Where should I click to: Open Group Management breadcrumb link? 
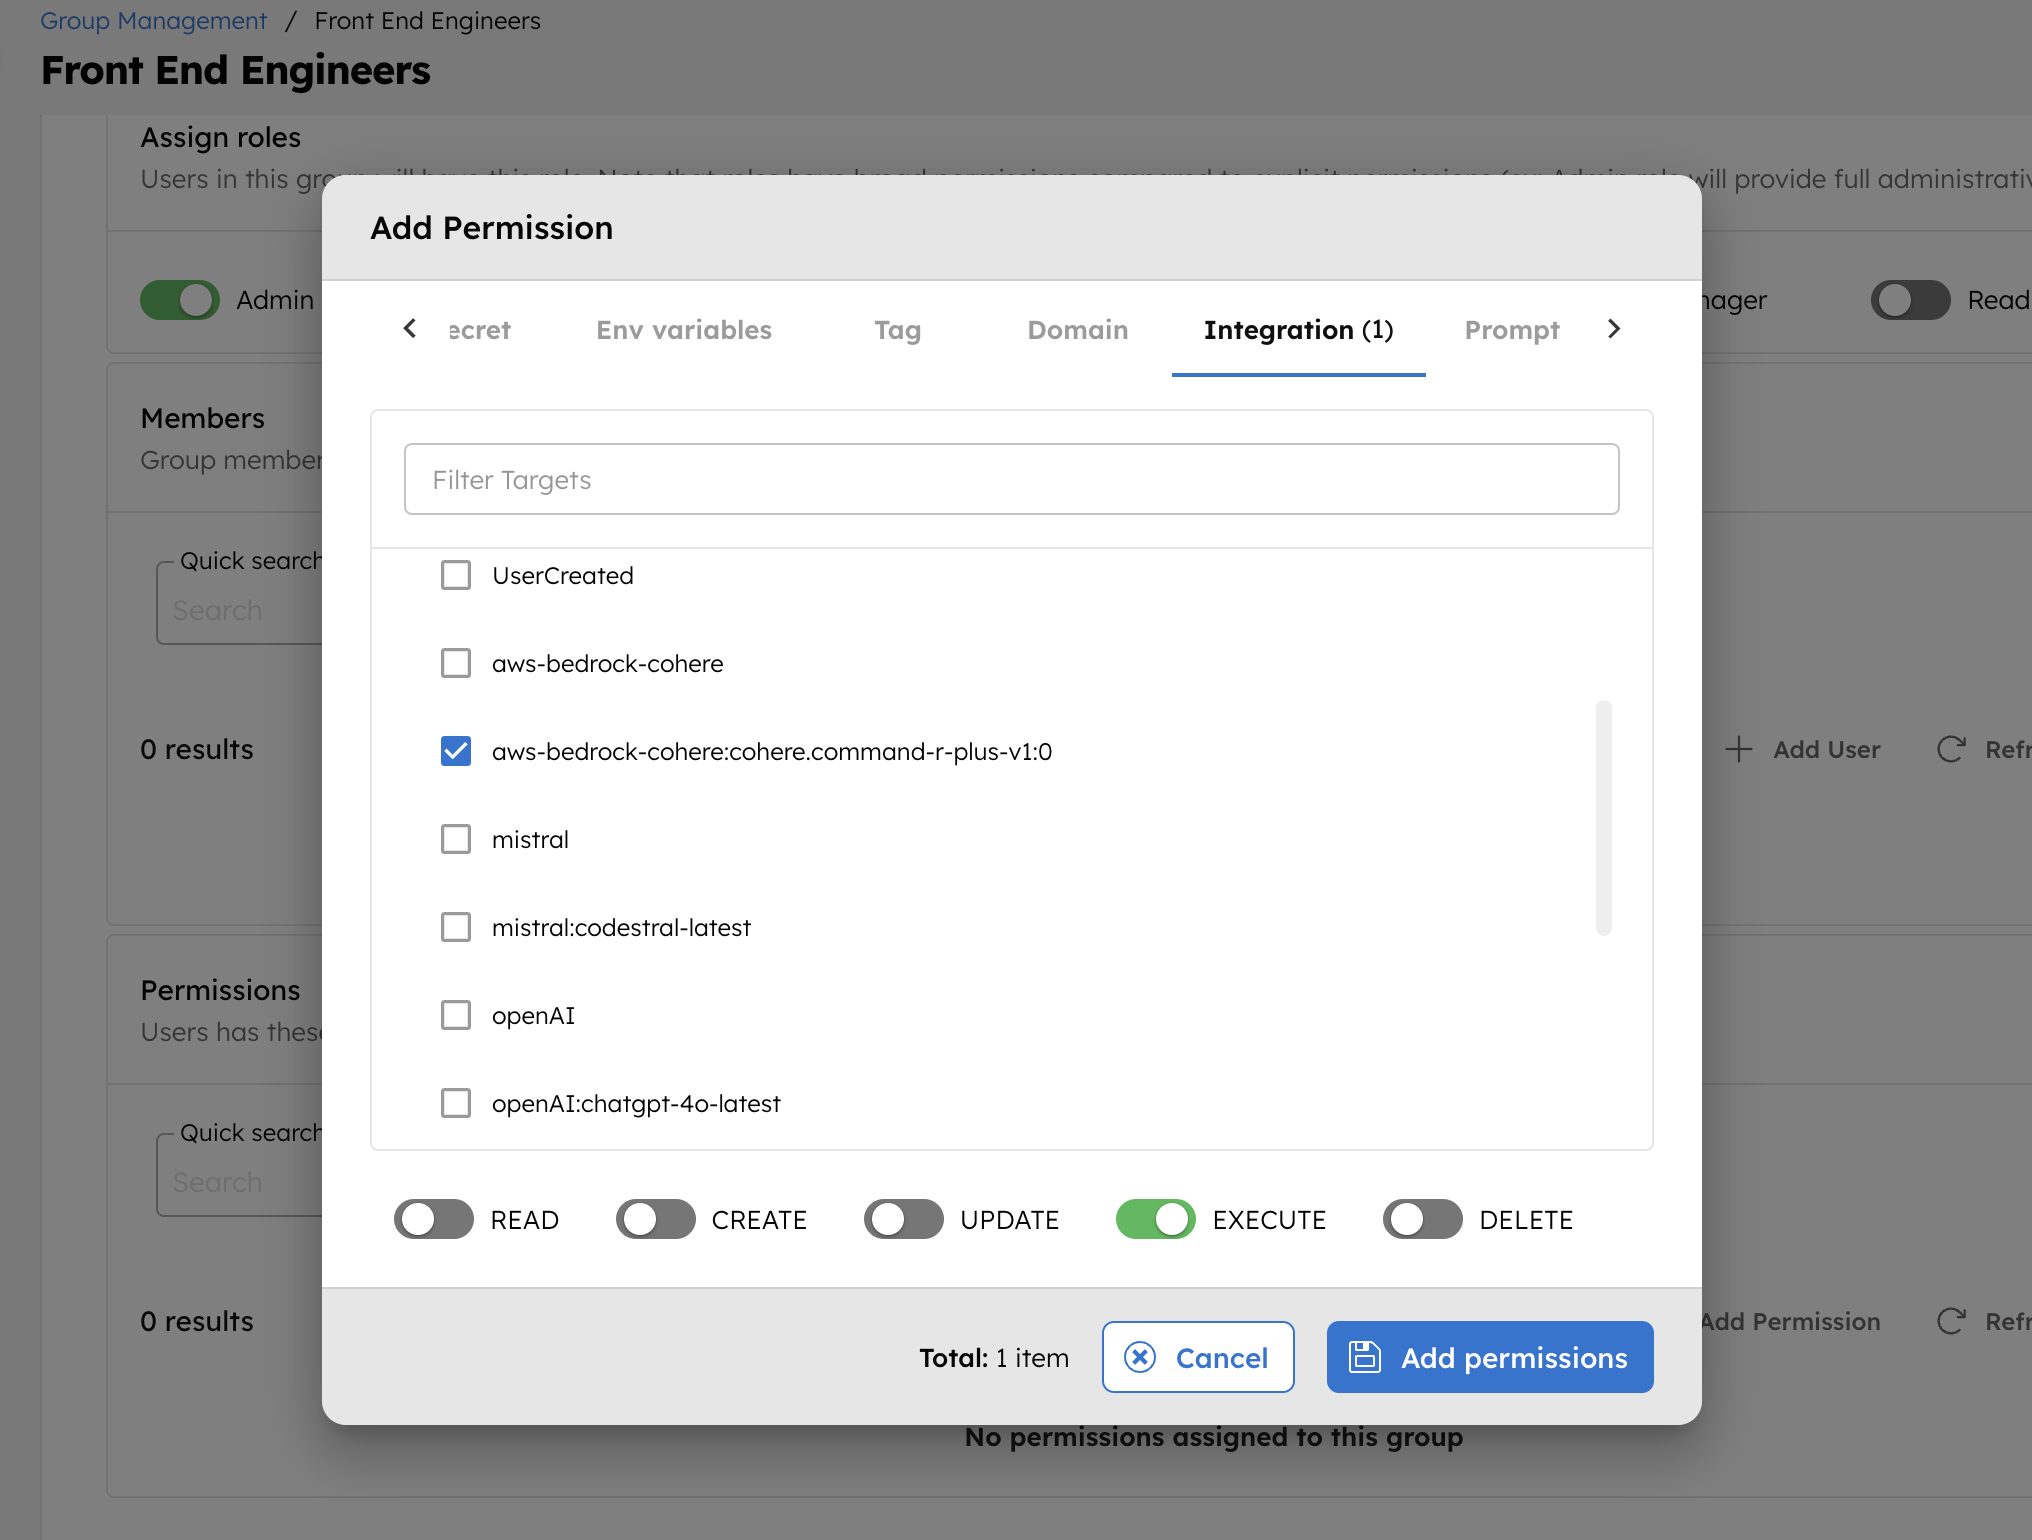pyautogui.click(x=153, y=21)
